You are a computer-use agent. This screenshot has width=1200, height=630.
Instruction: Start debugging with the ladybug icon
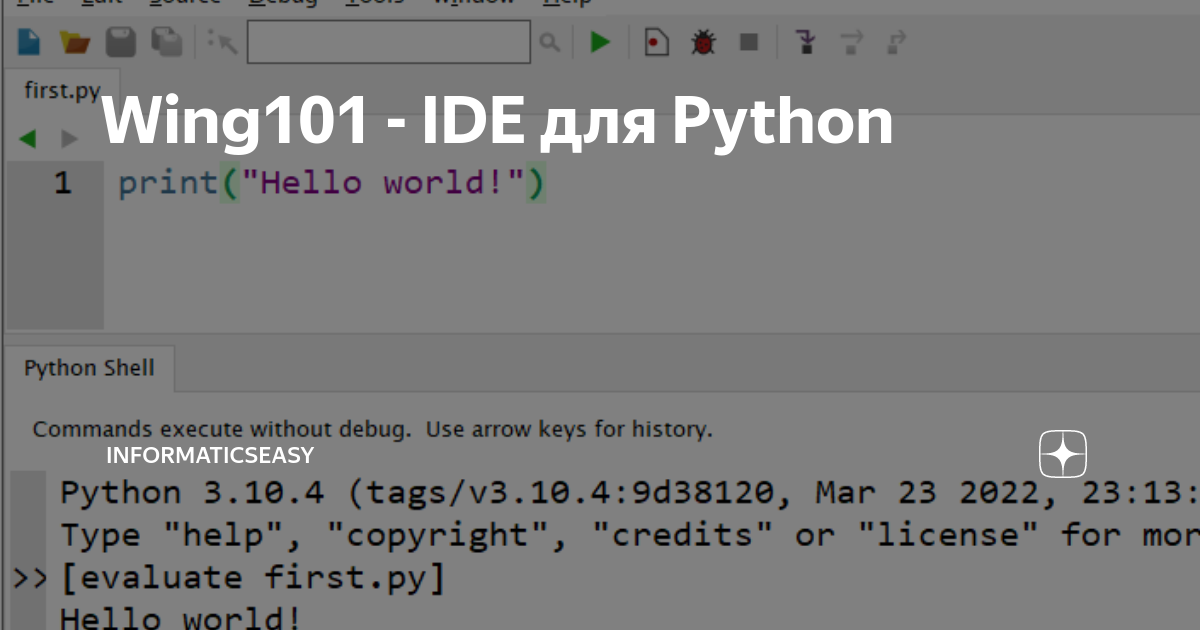[703, 41]
